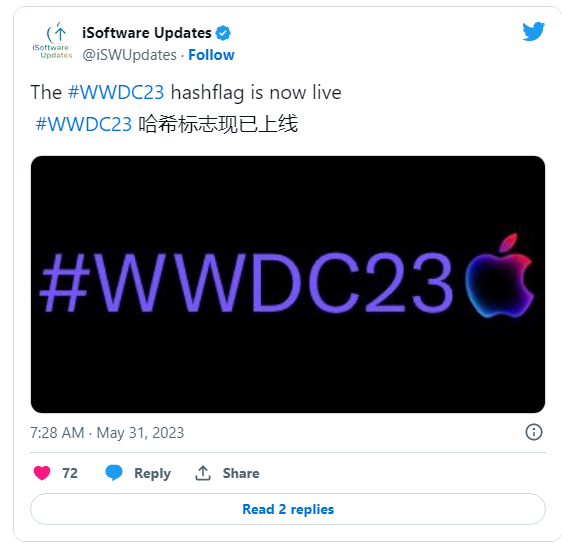
Task: Open the iSoftware Updates profile avatar
Action: (52, 40)
